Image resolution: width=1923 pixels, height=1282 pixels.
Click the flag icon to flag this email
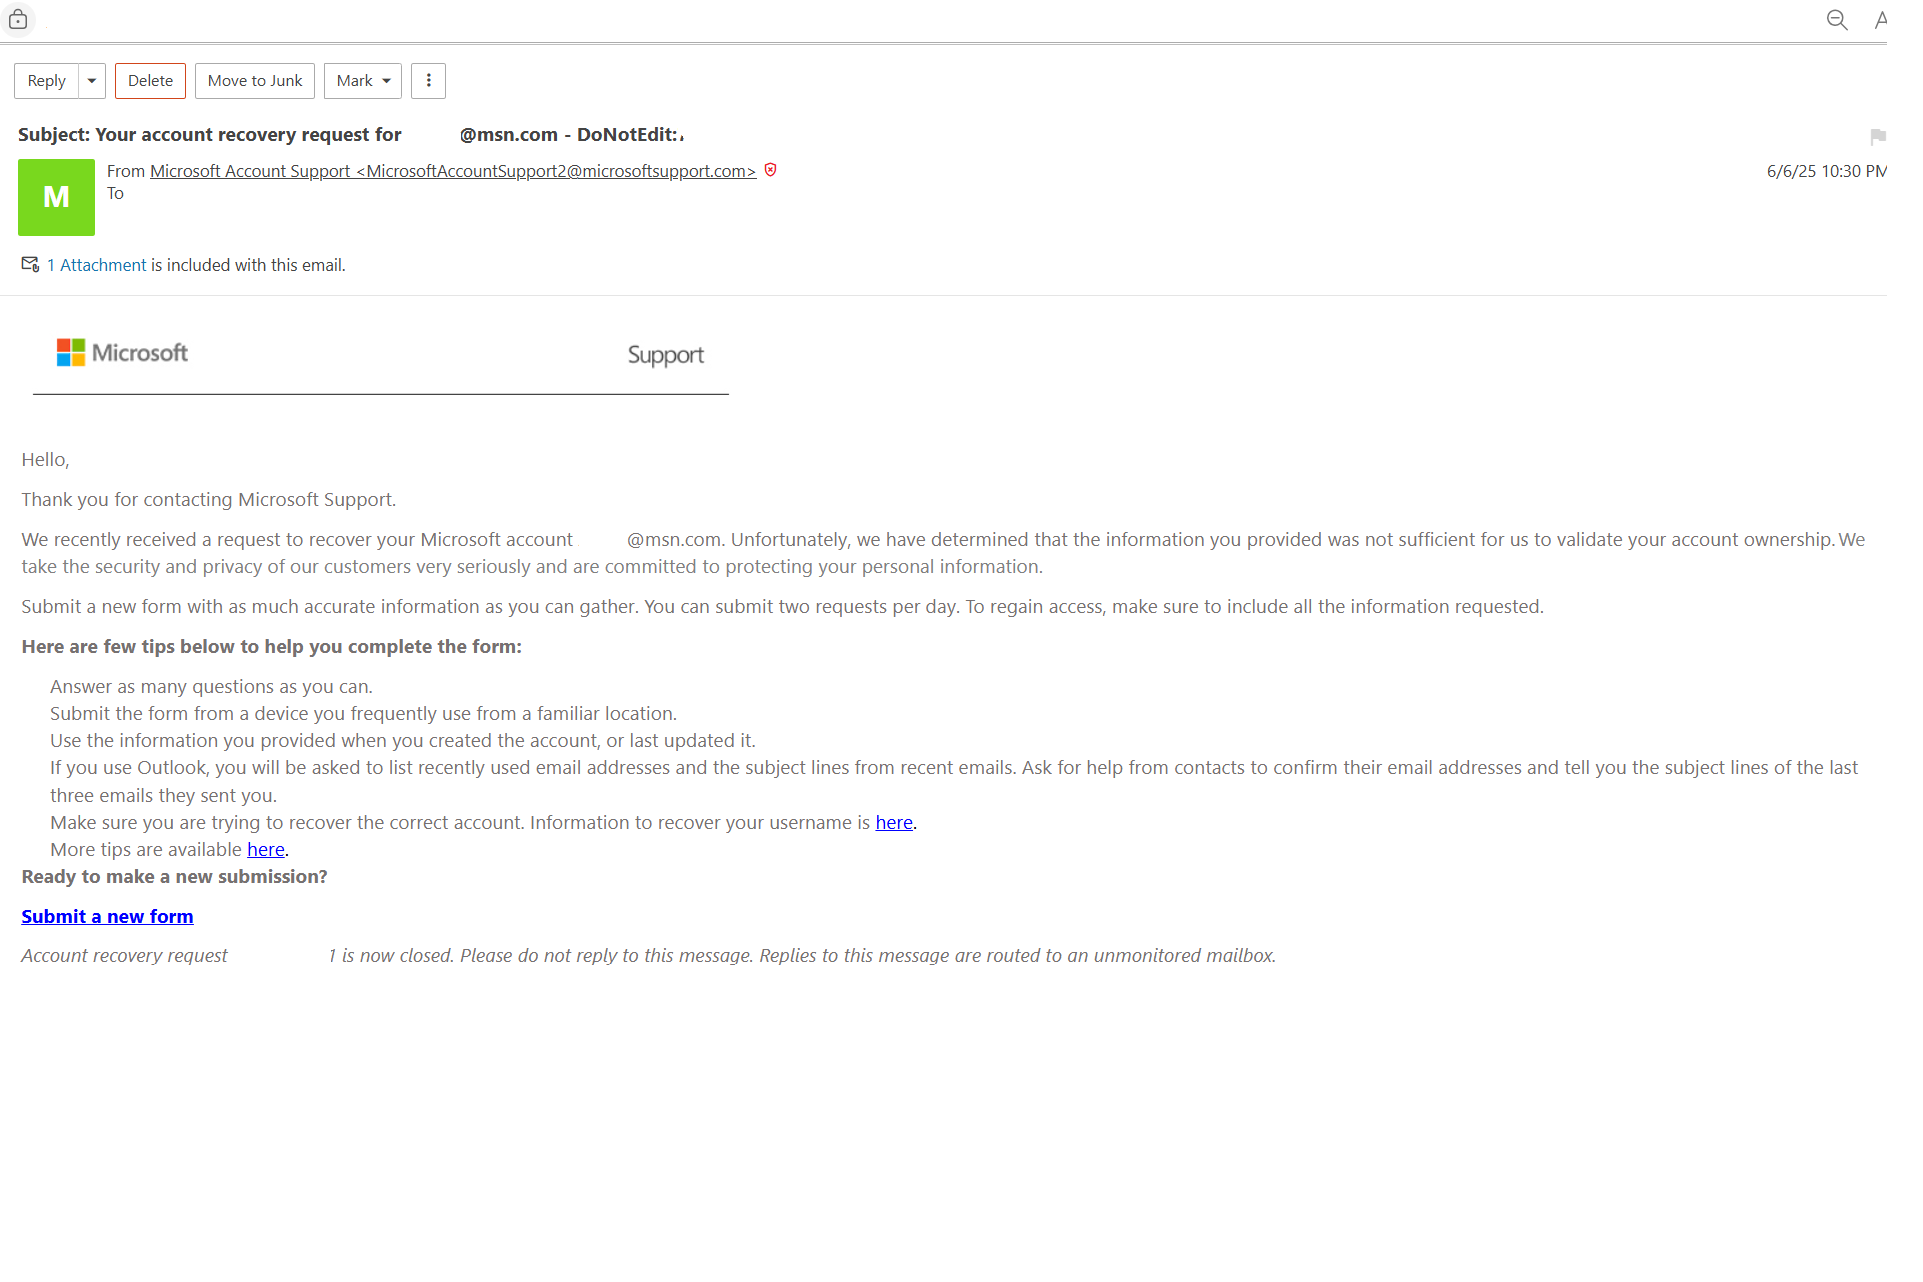1877,136
